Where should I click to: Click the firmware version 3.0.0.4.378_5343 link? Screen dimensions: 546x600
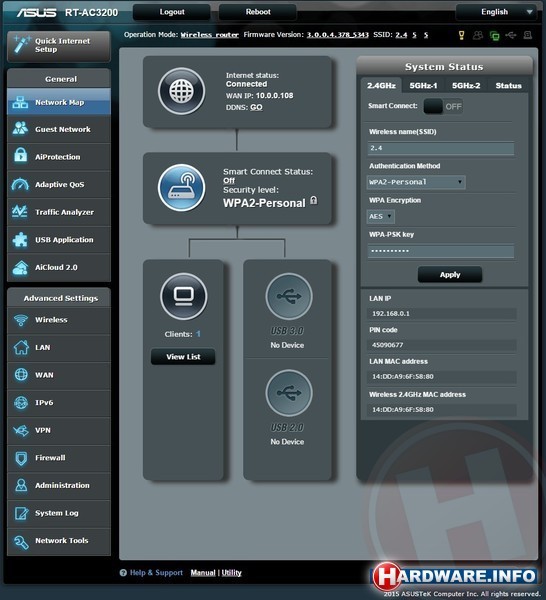point(338,35)
